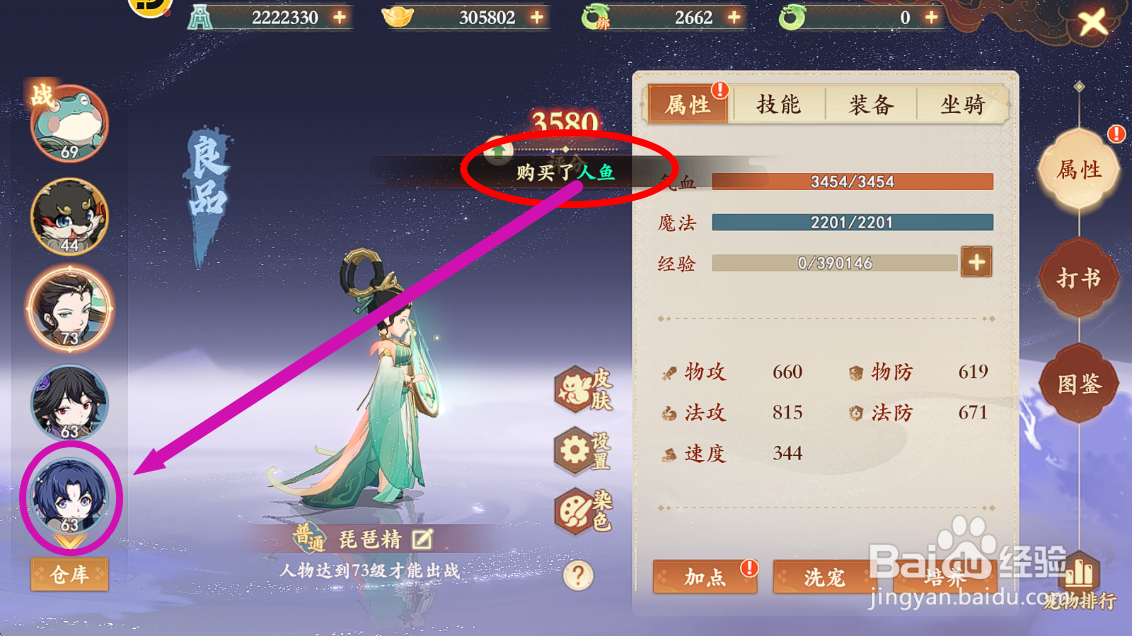Open the 图鉴 side menu
1132x636 pixels.
click(1079, 384)
